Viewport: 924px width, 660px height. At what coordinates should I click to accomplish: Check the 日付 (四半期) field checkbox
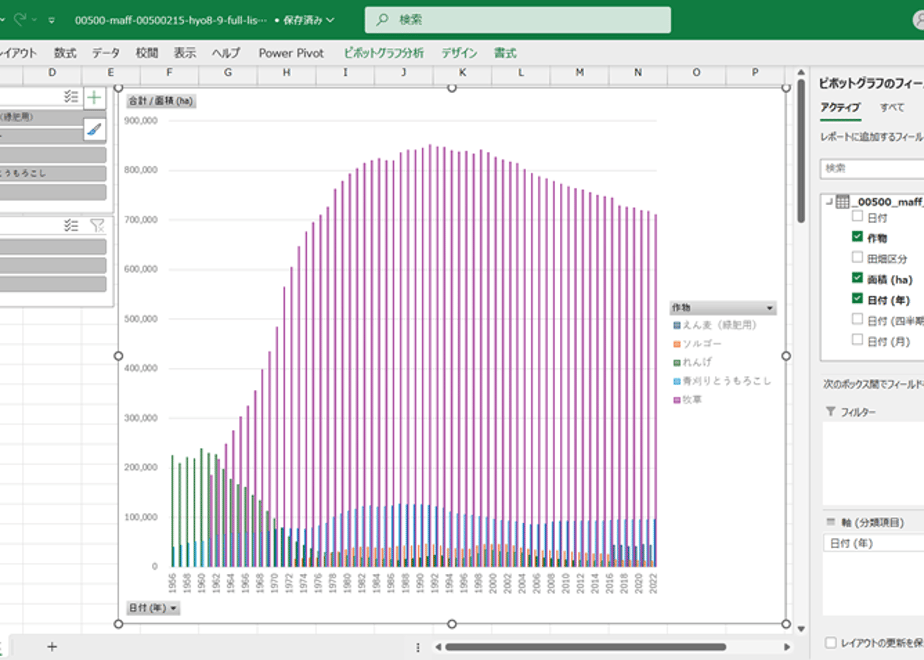coord(857,319)
